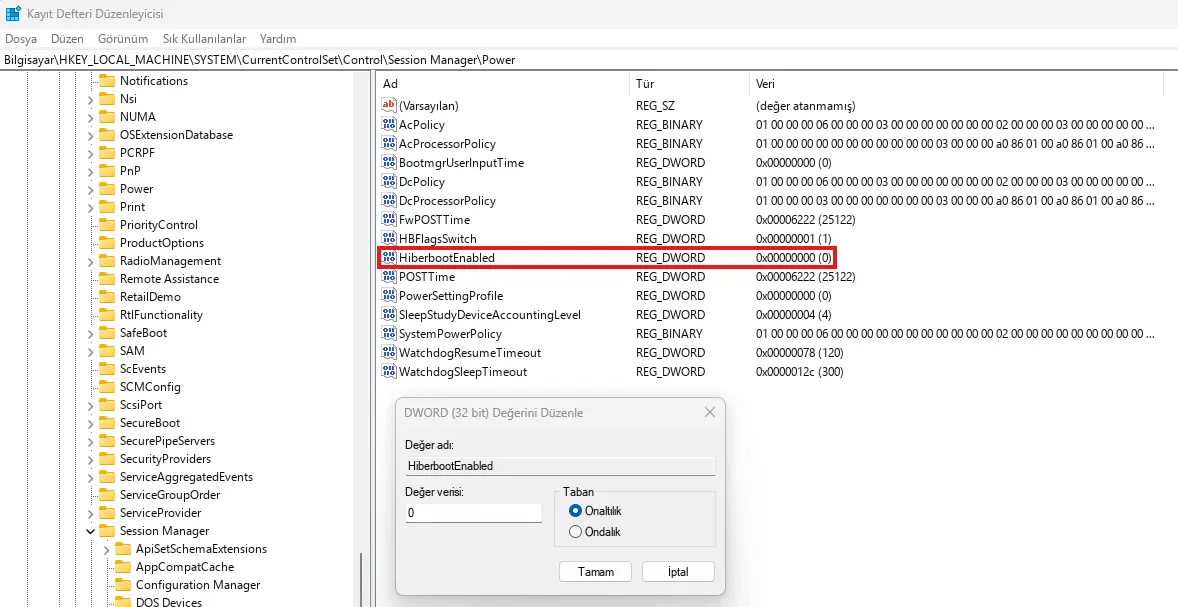The width and height of the screenshot is (1178, 607).
Task: Select the DcProcessorPolicy value icon
Action: tap(388, 200)
